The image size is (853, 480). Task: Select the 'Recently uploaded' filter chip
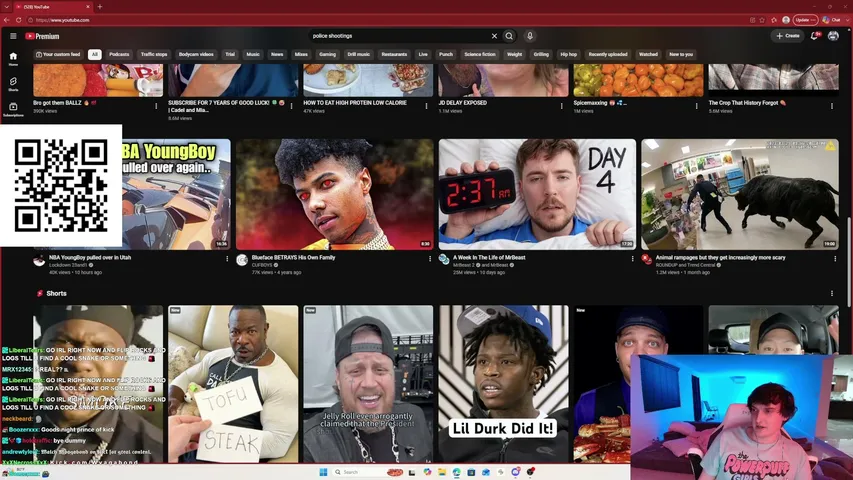tap(608, 54)
